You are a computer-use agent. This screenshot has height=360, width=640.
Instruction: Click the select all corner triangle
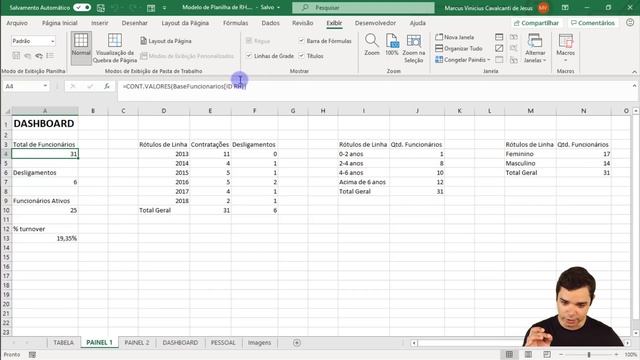click(x=7, y=111)
